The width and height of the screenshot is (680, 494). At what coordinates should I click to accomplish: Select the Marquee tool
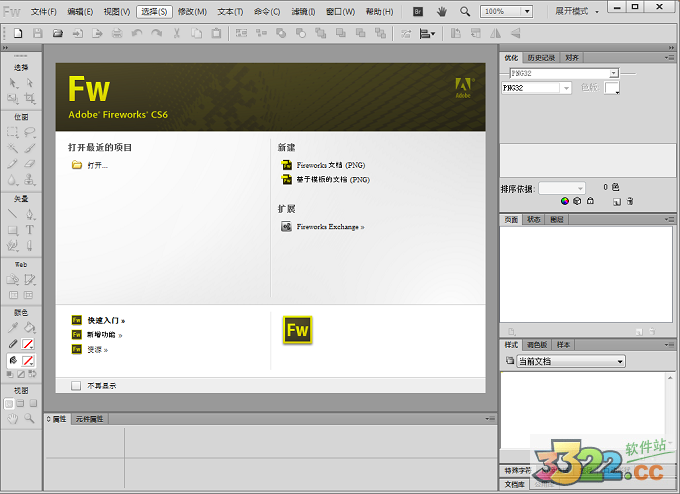click(x=13, y=132)
